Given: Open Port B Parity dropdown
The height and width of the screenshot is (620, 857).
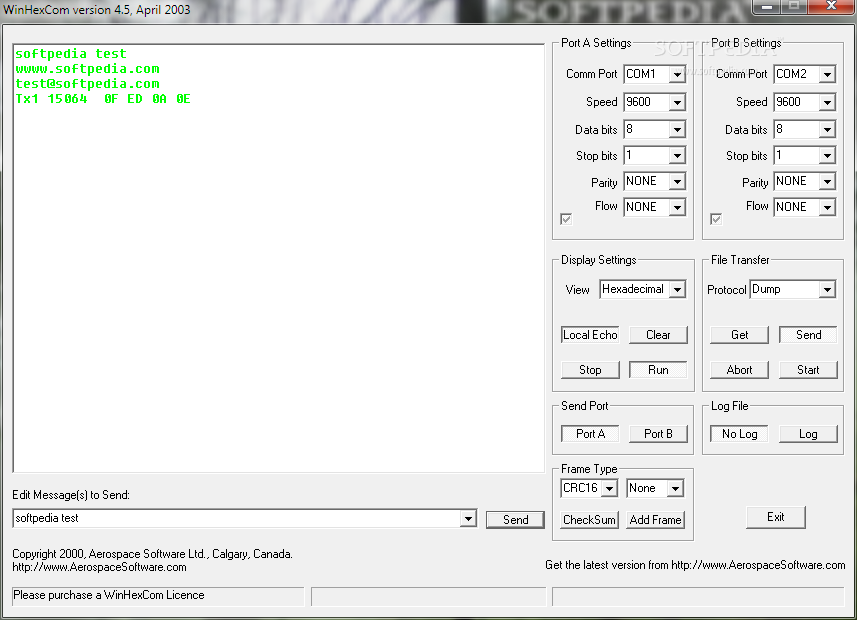Looking at the screenshot, I should pyautogui.click(x=827, y=182).
